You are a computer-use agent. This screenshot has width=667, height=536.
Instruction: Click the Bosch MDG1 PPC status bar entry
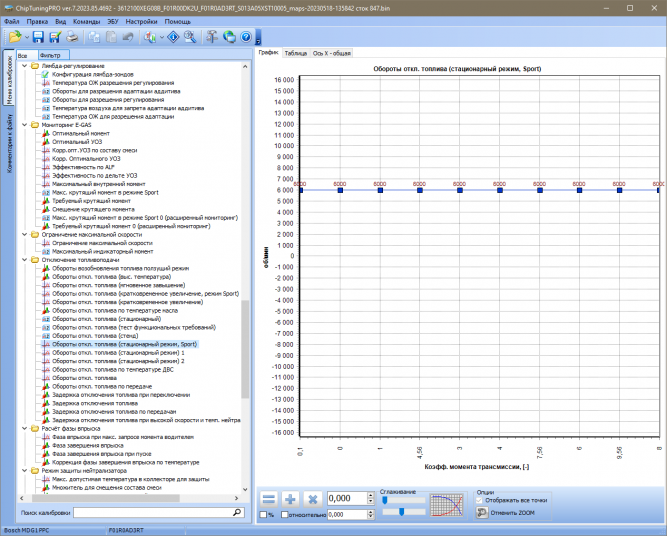pos(26,530)
